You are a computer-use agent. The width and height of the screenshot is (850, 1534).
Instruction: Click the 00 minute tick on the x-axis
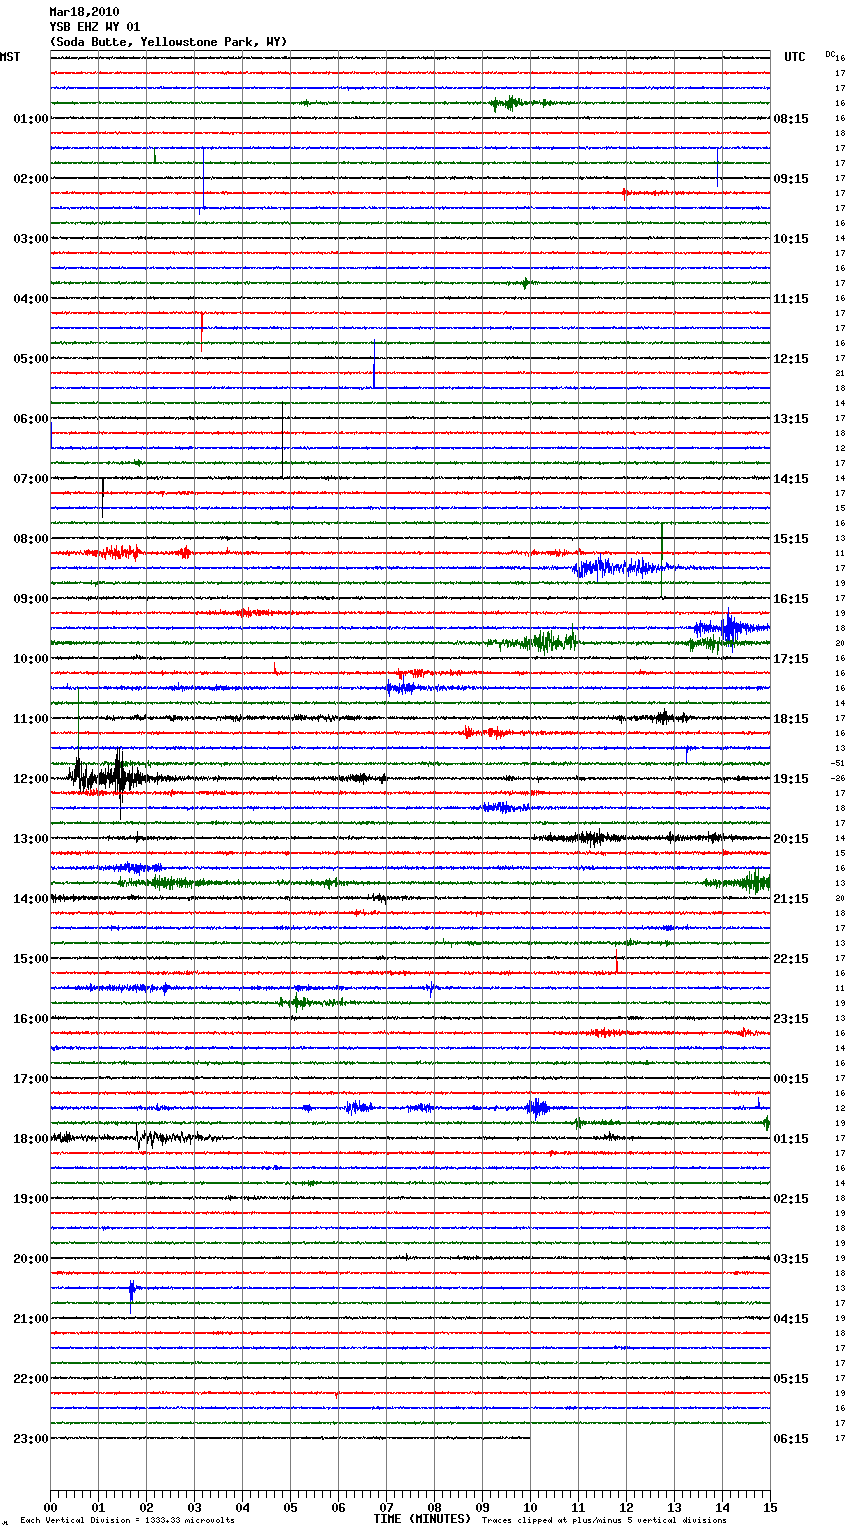coord(51,1507)
